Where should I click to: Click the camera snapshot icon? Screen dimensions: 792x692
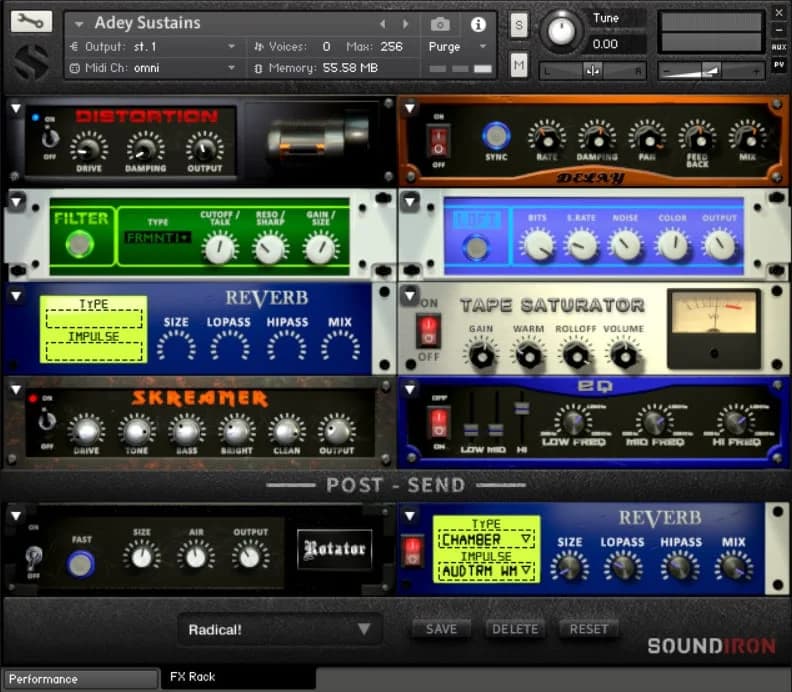click(440, 24)
